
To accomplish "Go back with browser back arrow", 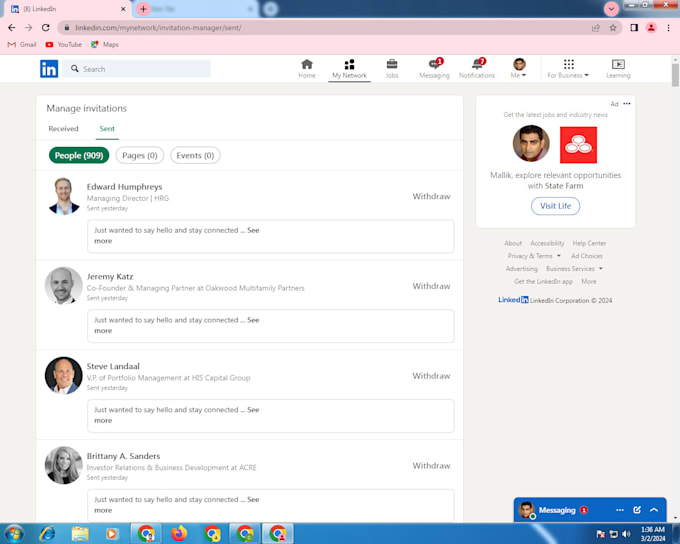I will coord(12,28).
